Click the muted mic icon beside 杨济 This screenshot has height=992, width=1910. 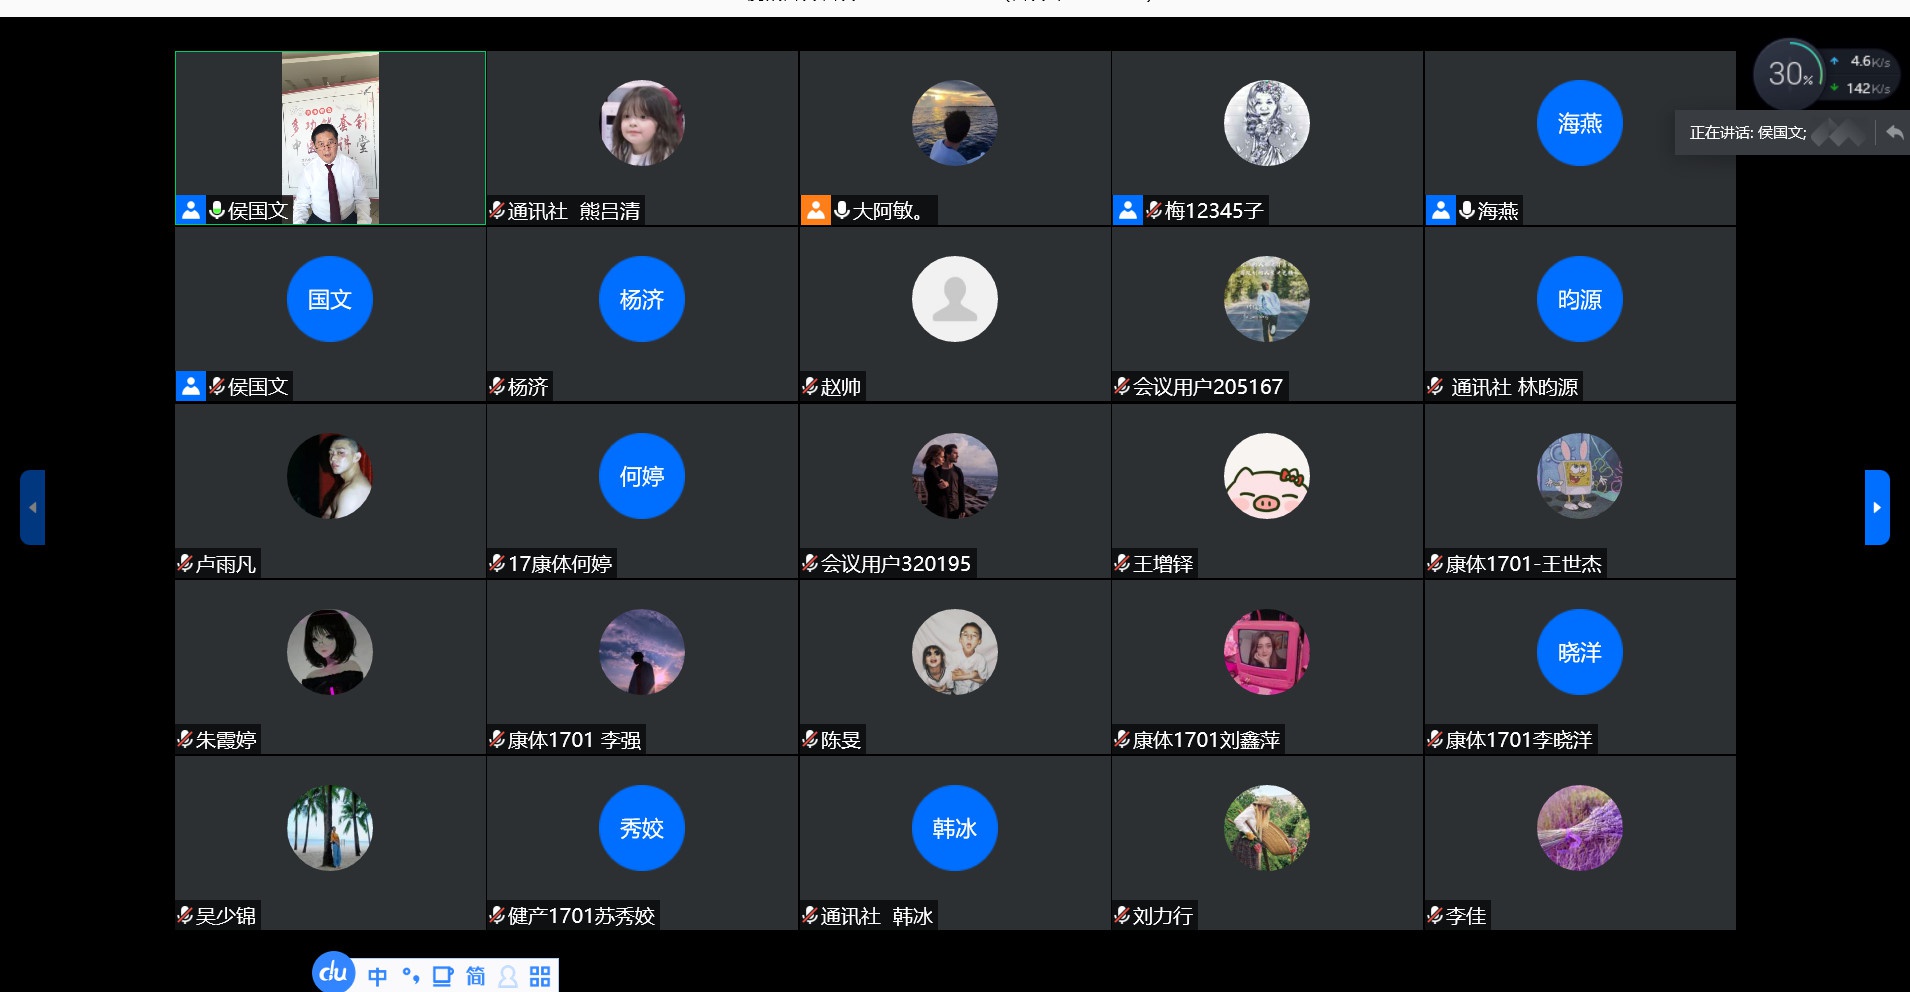(497, 386)
